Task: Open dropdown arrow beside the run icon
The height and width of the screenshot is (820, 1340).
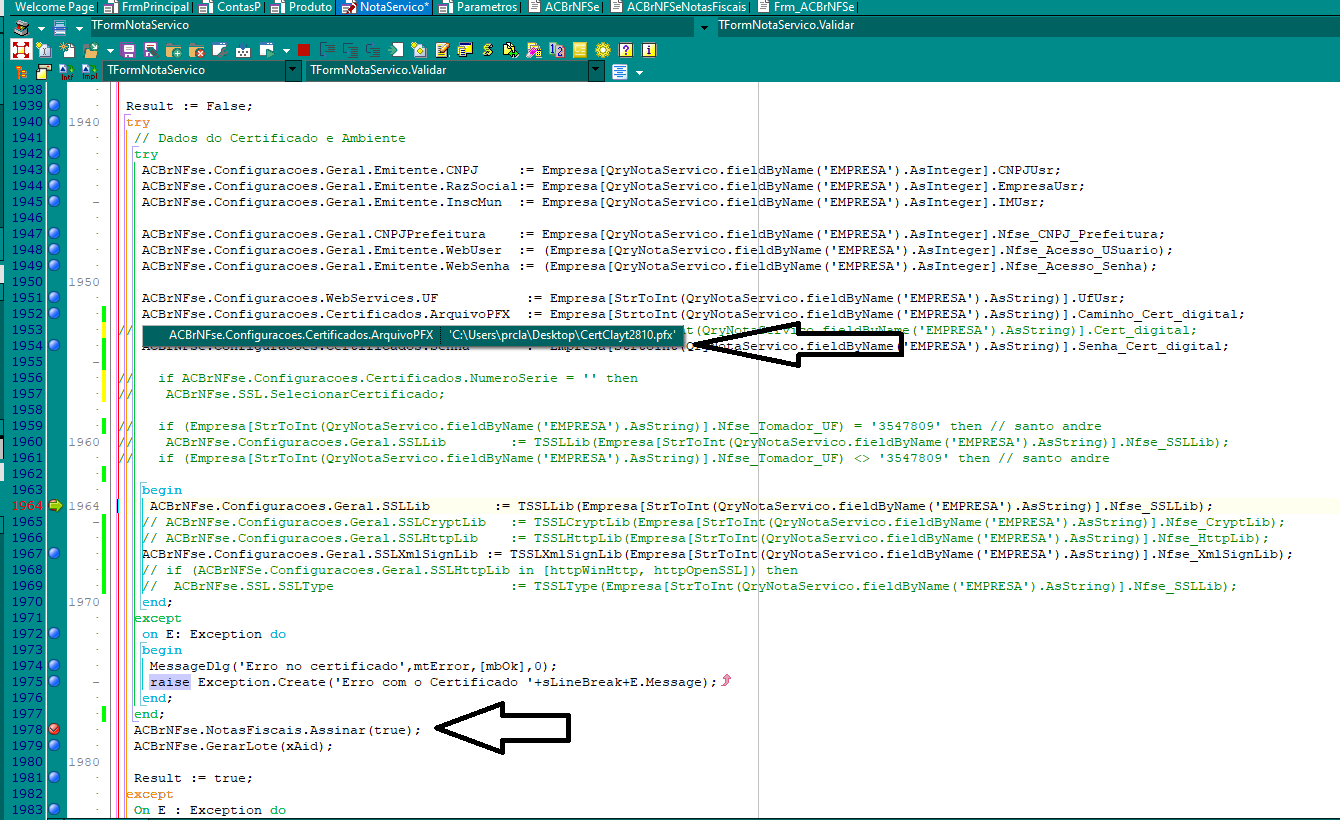Action: 286,50
